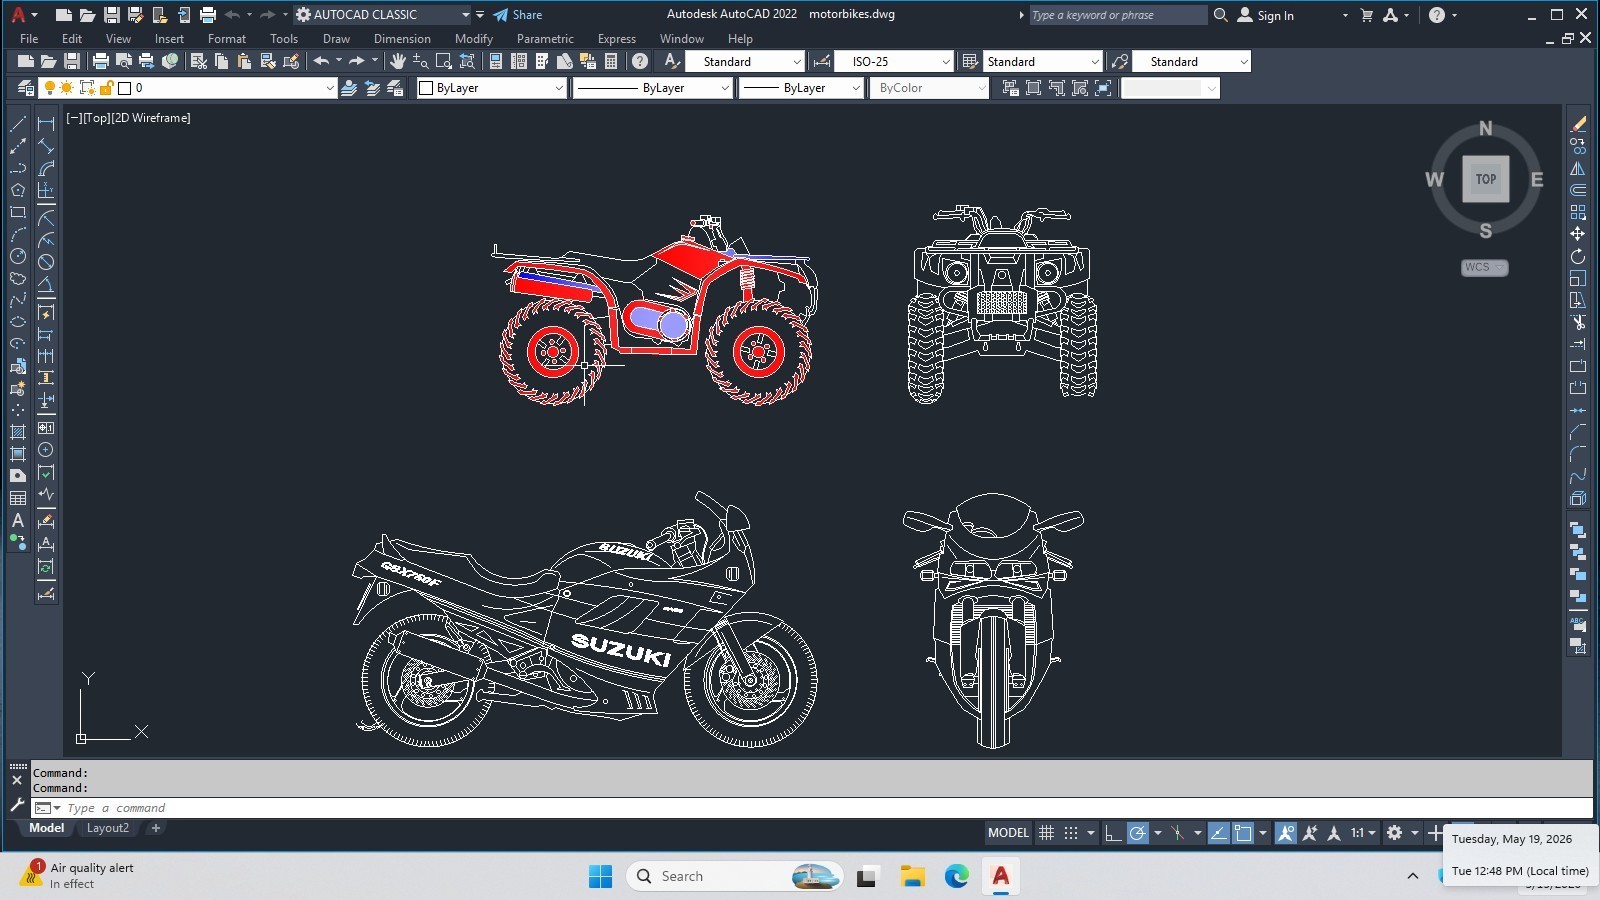Click the MODEL space button in status bar
Viewport: 1600px width, 900px height.
point(1008,833)
